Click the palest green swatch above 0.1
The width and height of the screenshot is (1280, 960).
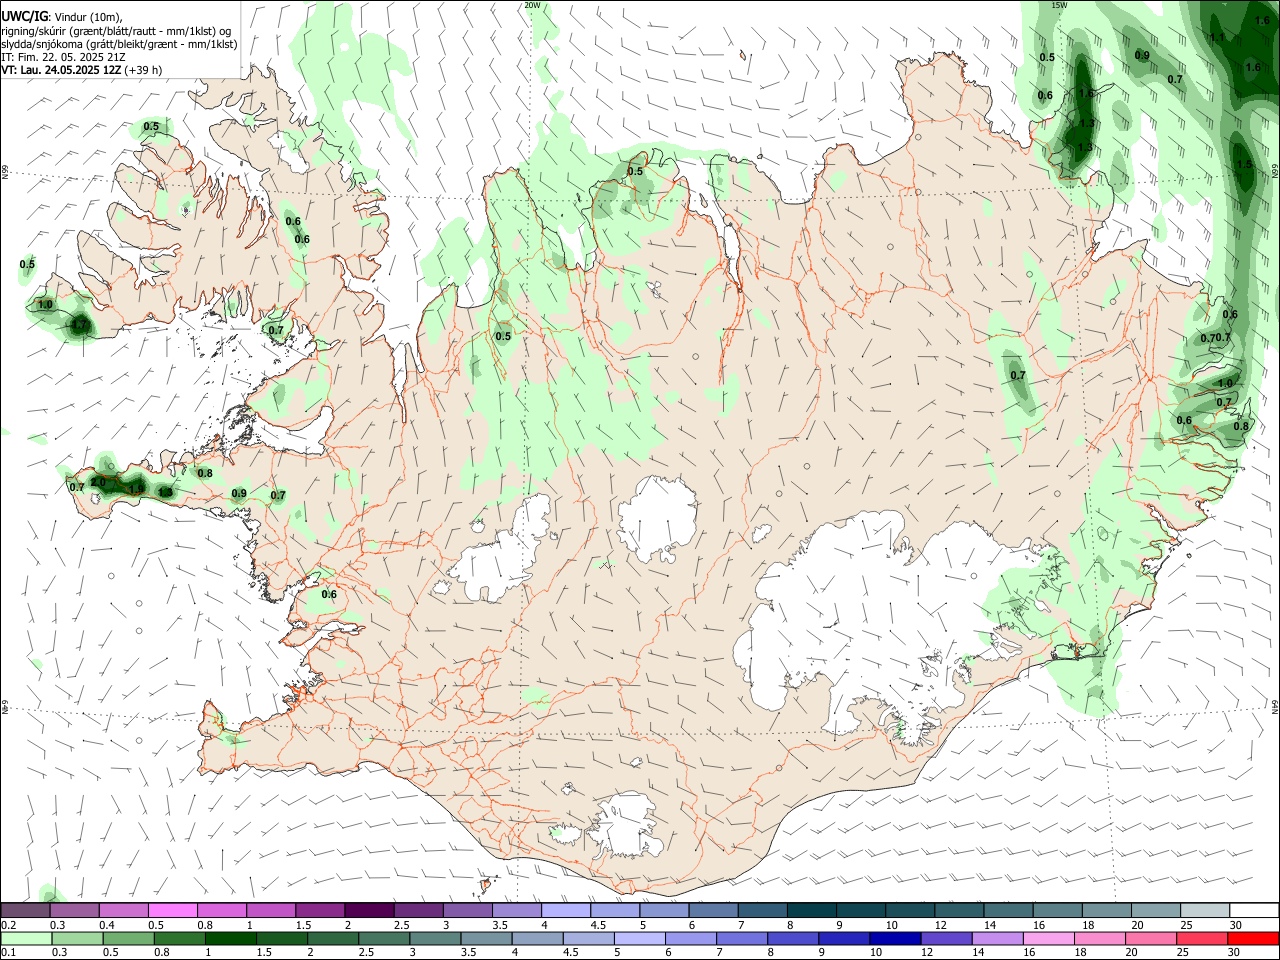(26, 939)
